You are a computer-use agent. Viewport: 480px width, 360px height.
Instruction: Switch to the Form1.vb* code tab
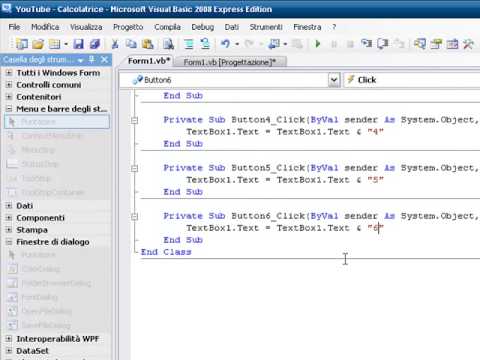149,61
